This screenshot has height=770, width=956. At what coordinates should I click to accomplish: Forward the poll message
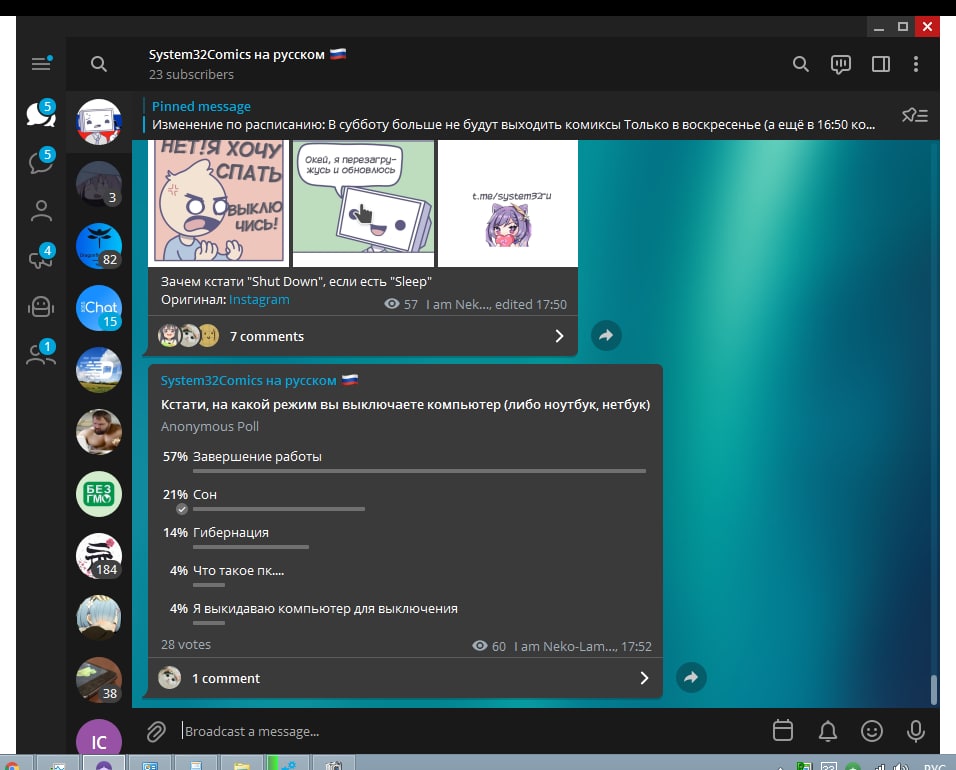click(691, 677)
